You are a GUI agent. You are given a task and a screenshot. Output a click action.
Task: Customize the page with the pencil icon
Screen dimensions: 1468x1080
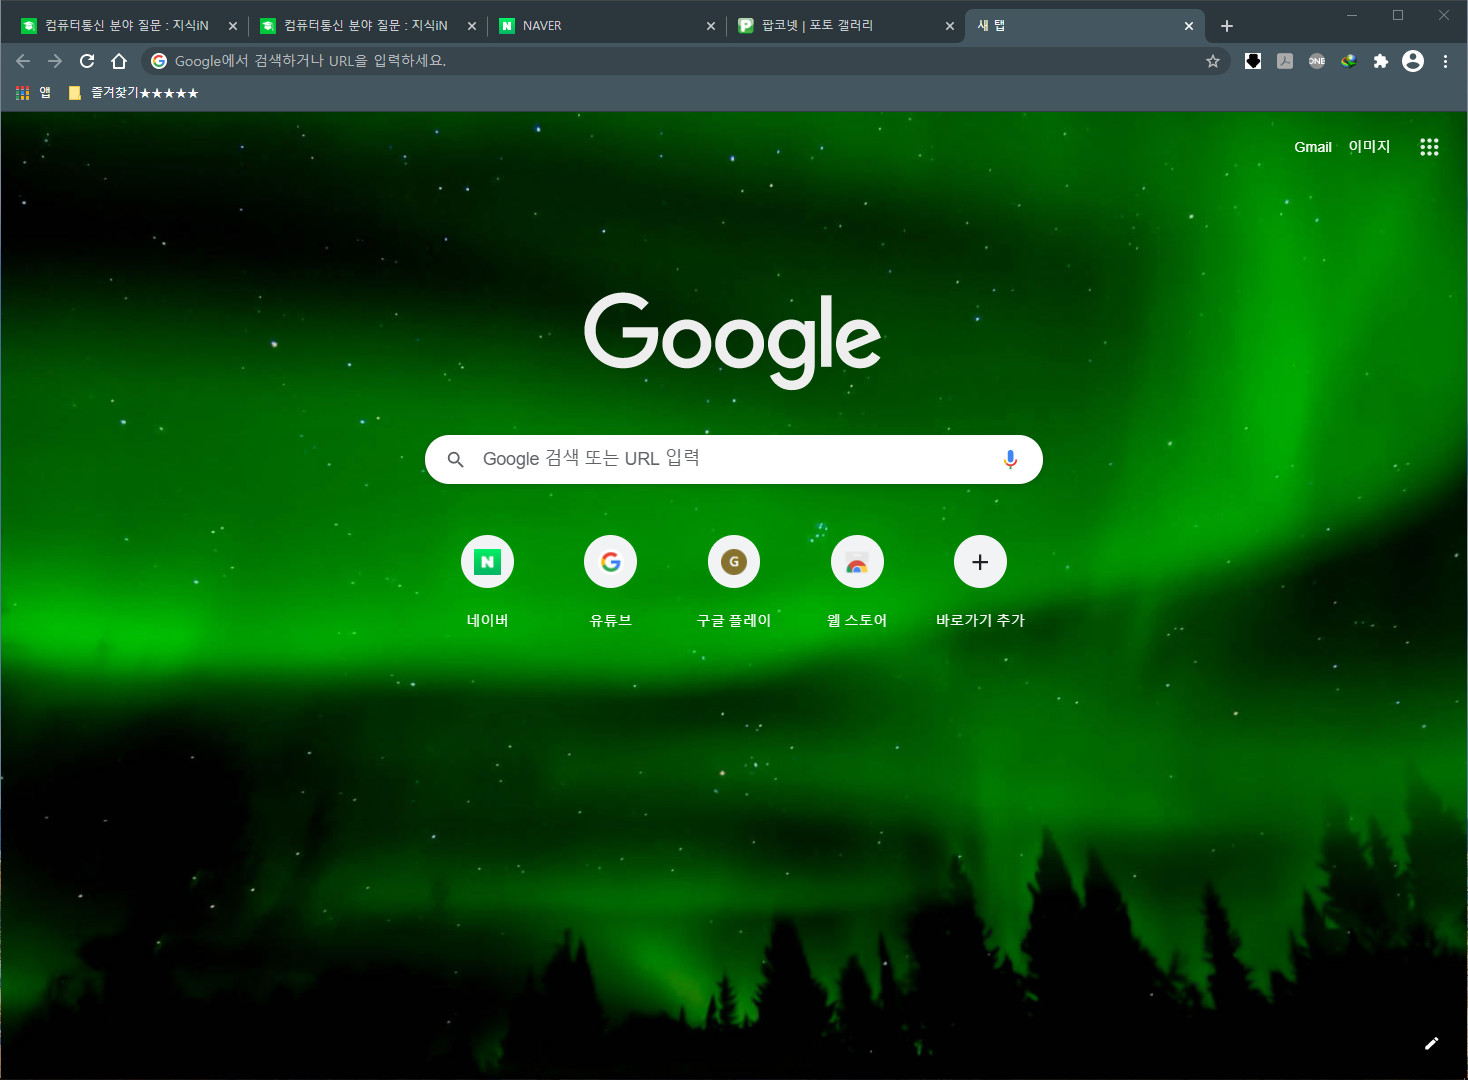click(1431, 1043)
